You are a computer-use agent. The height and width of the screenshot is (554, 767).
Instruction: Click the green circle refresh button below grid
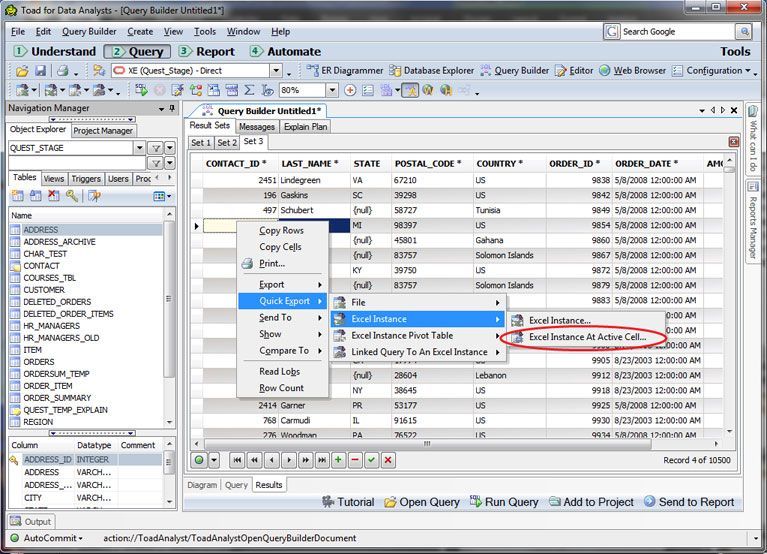[x=199, y=460]
